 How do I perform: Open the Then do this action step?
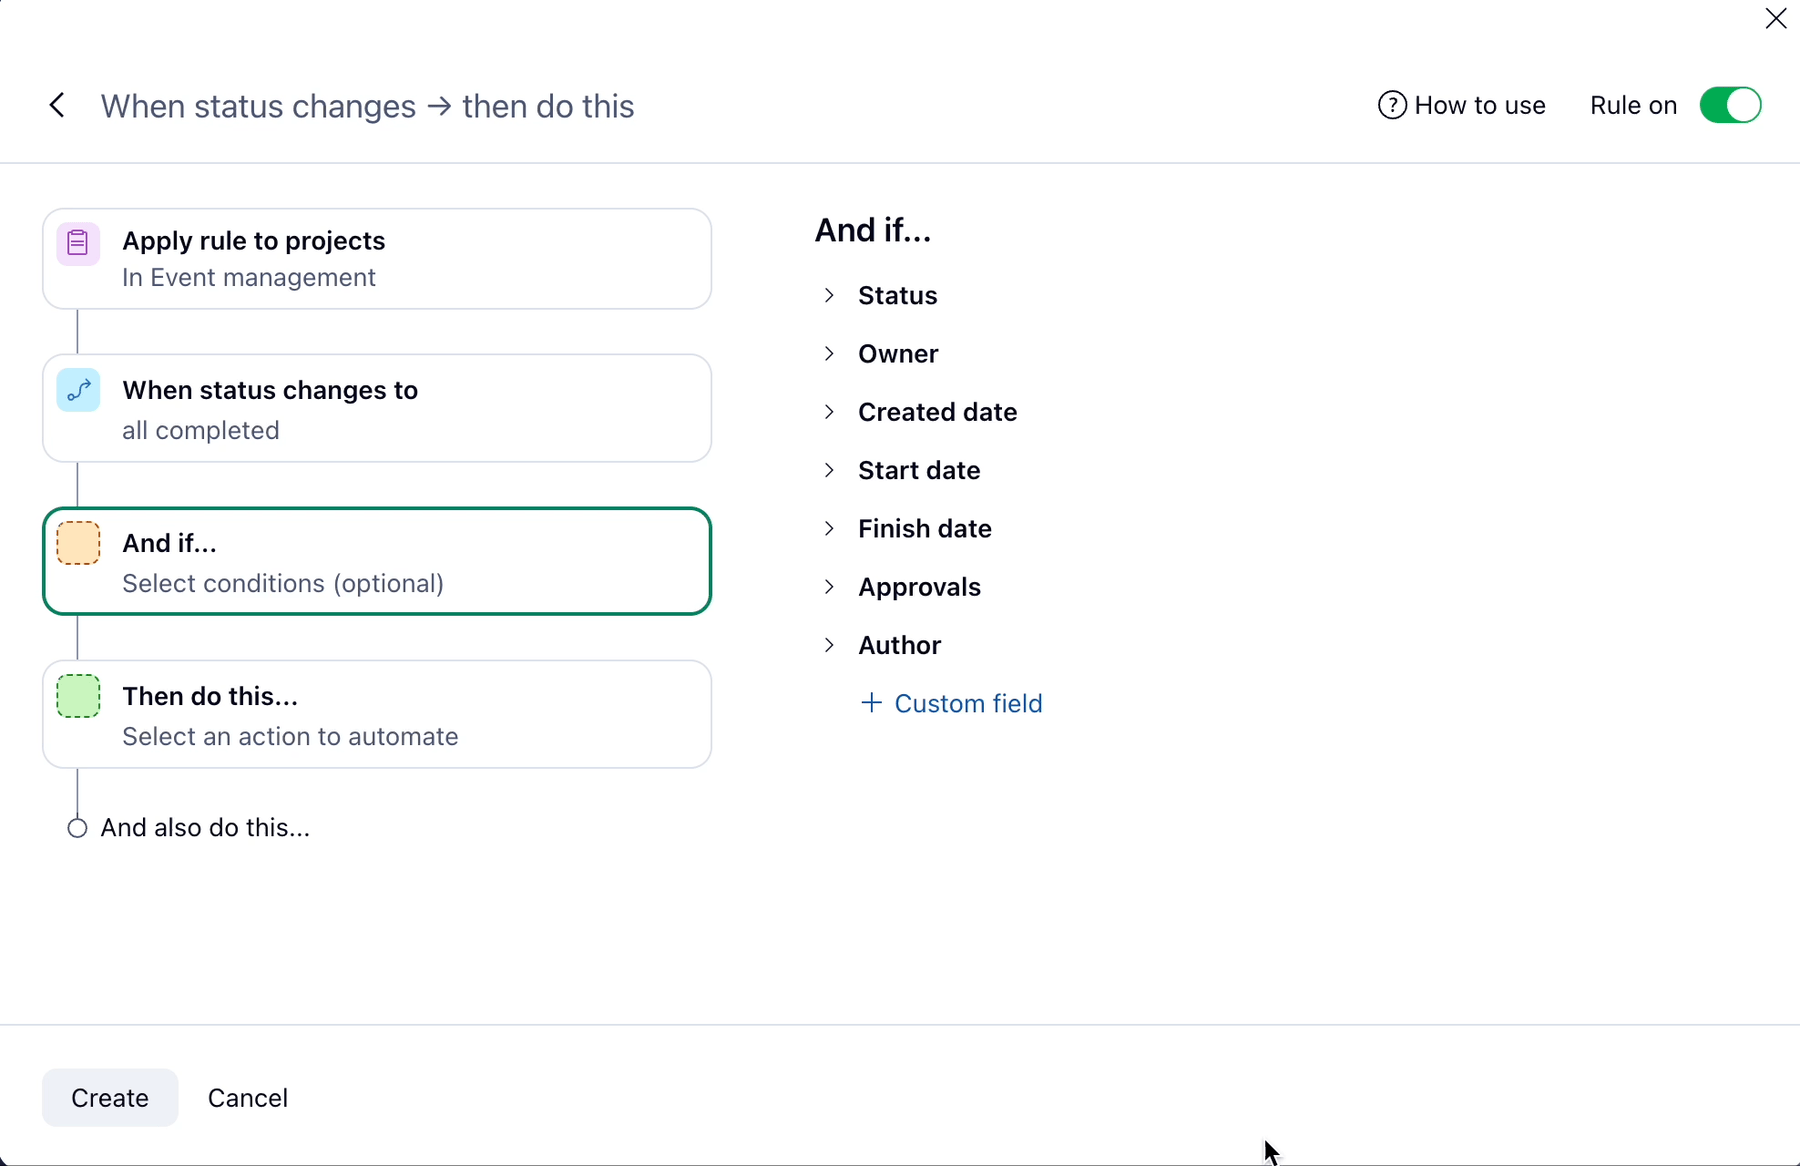click(377, 715)
